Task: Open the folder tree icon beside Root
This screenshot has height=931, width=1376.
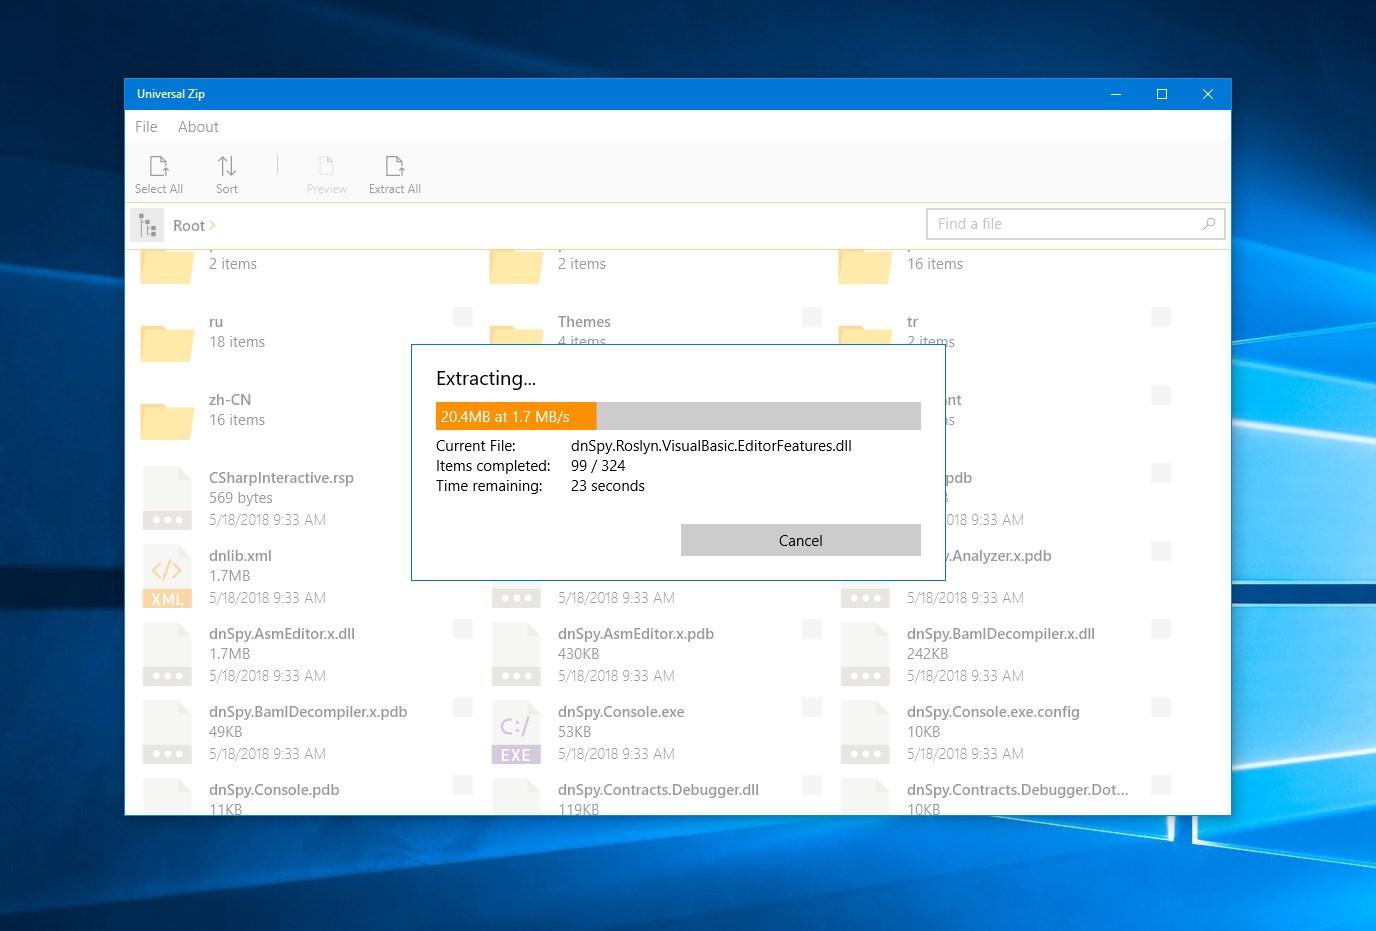Action: click(148, 226)
